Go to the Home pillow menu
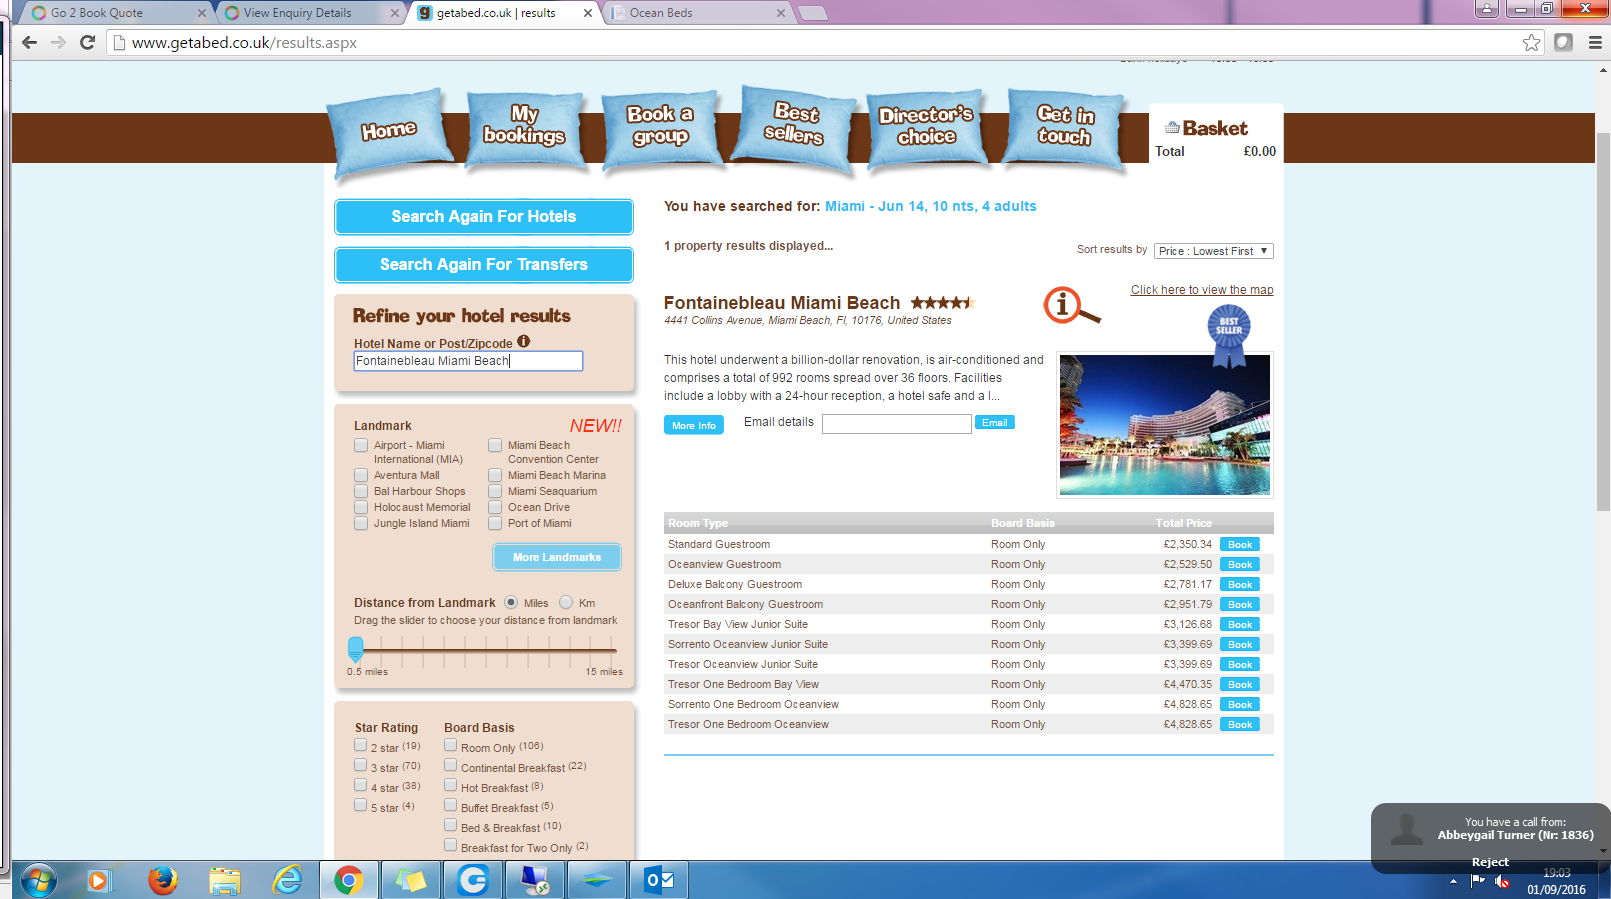 (x=389, y=131)
